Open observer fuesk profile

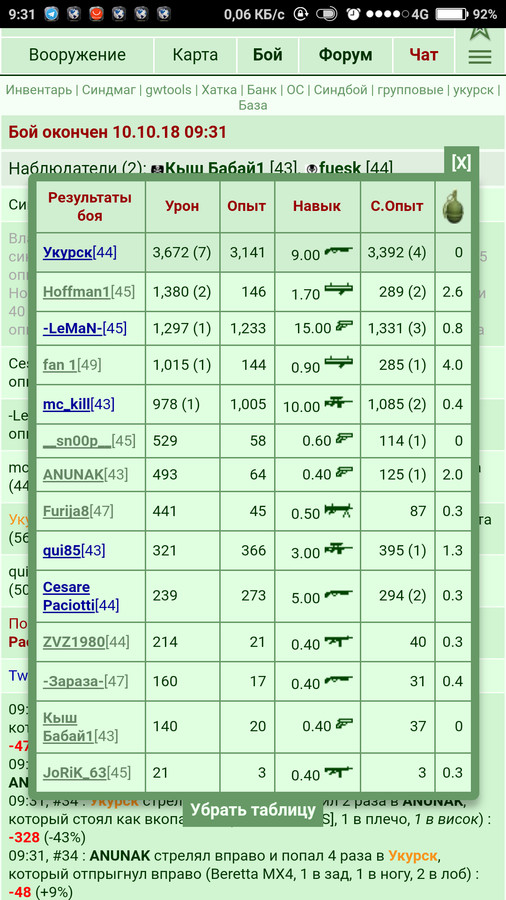pos(340,168)
